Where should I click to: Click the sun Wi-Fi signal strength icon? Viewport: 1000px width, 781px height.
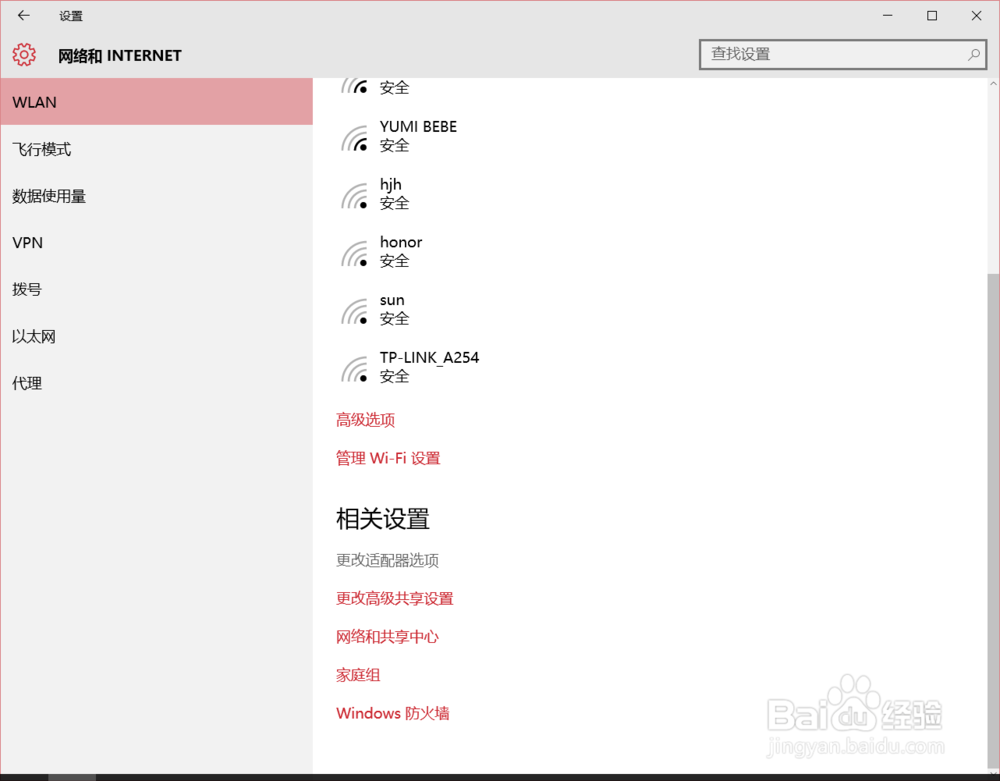click(355, 309)
